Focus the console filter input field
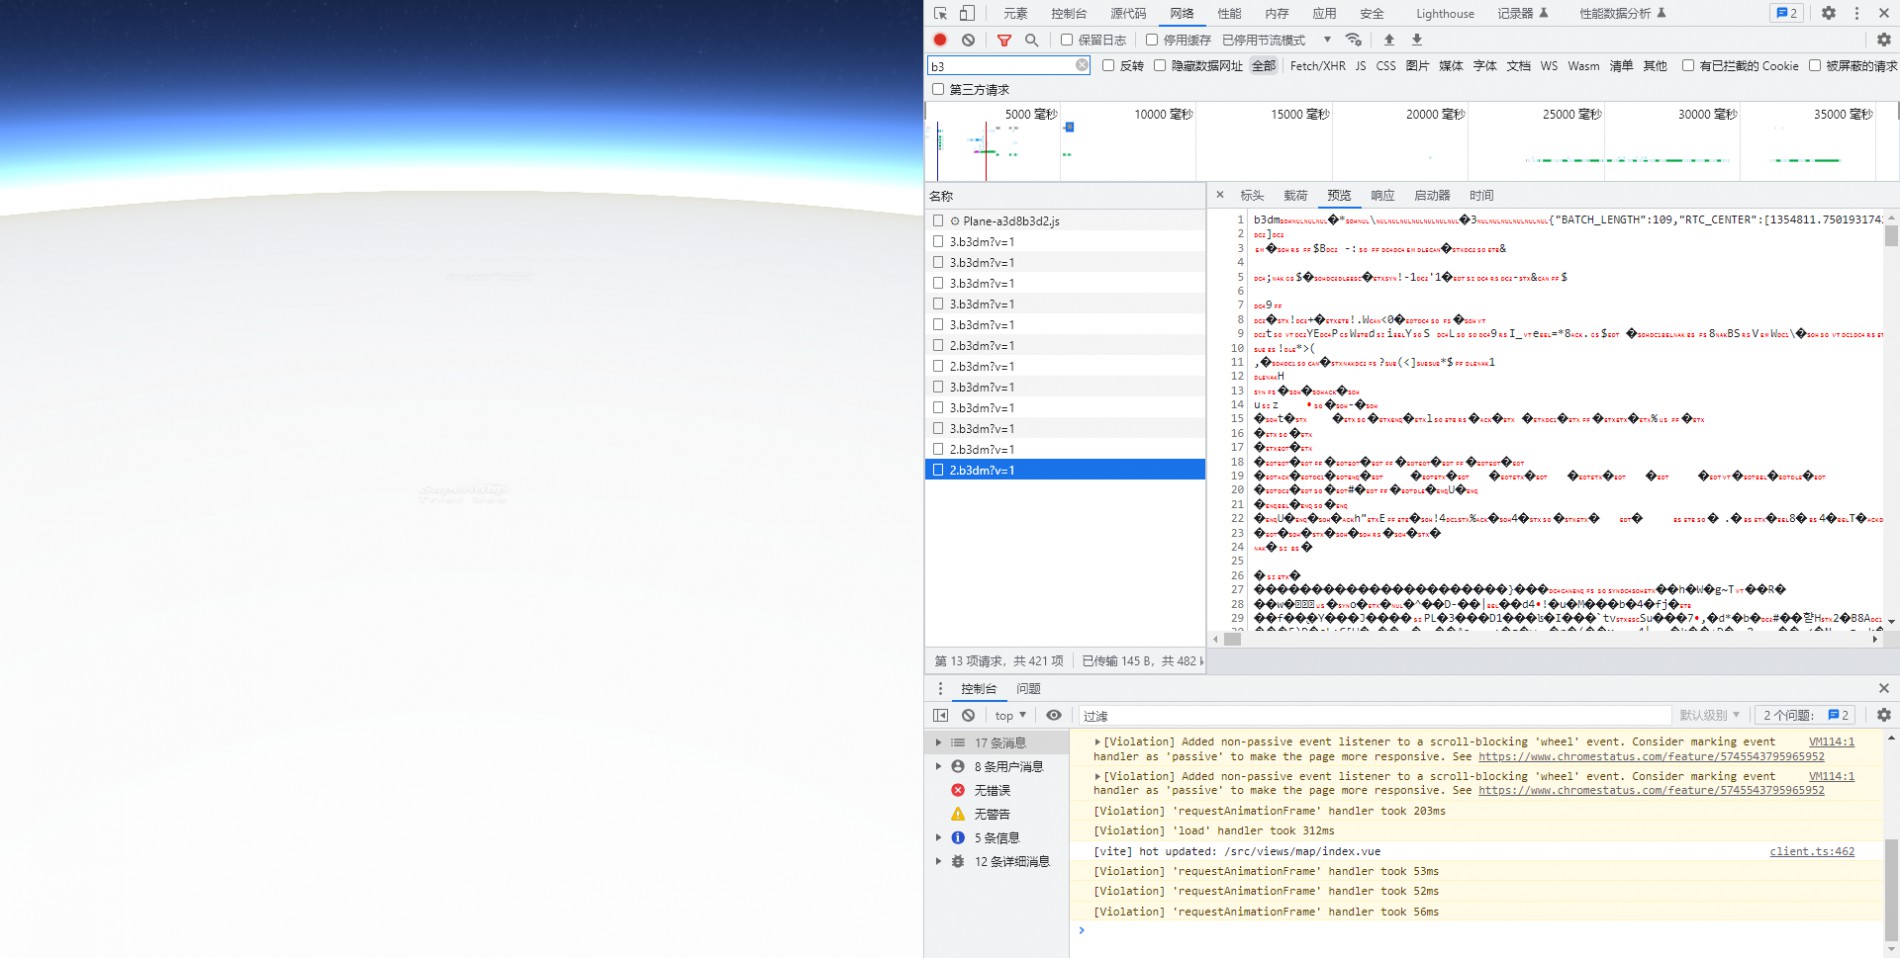This screenshot has width=1900, height=958. [x=1375, y=715]
